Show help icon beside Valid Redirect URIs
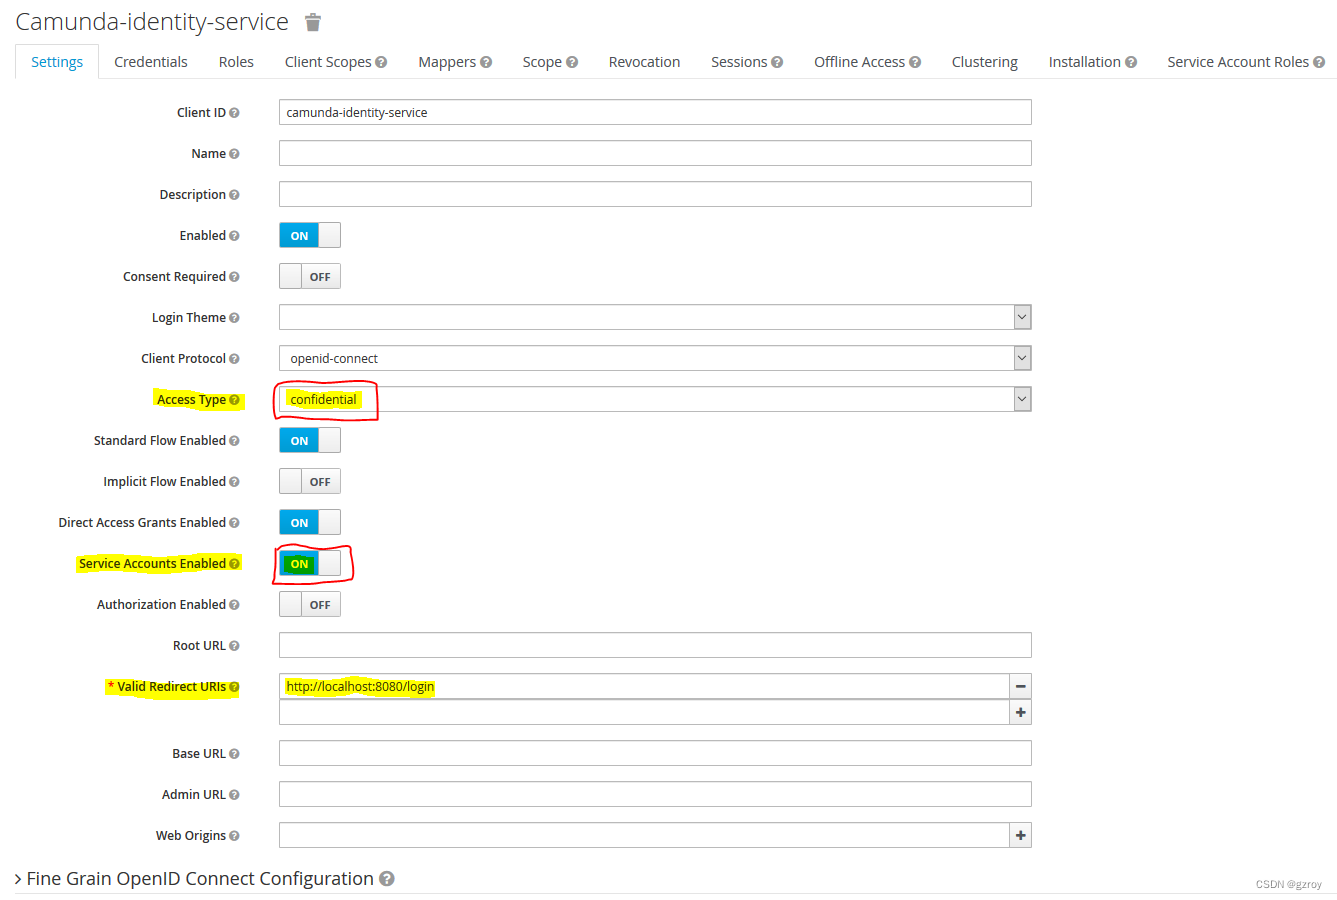This screenshot has width=1337, height=900. coord(234,687)
